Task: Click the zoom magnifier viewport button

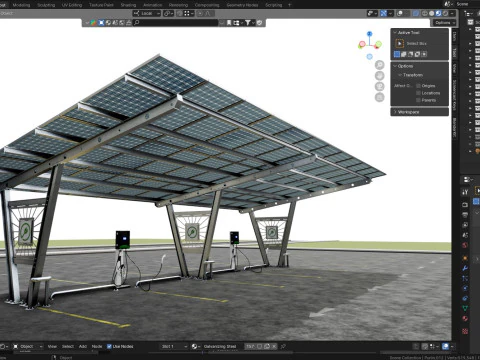Action: click(380, 65)
